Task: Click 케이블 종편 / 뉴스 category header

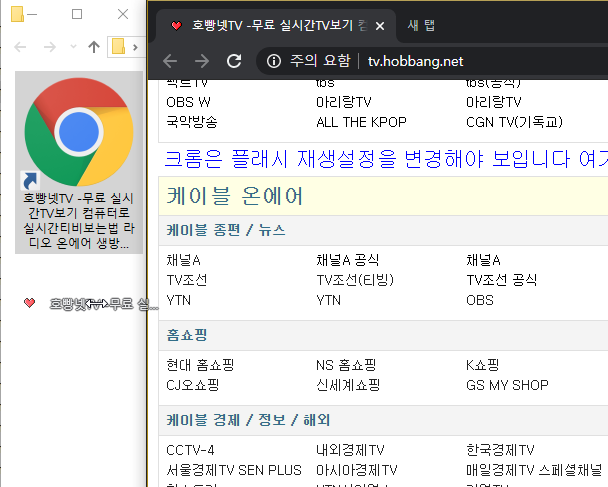Action: 226,230
